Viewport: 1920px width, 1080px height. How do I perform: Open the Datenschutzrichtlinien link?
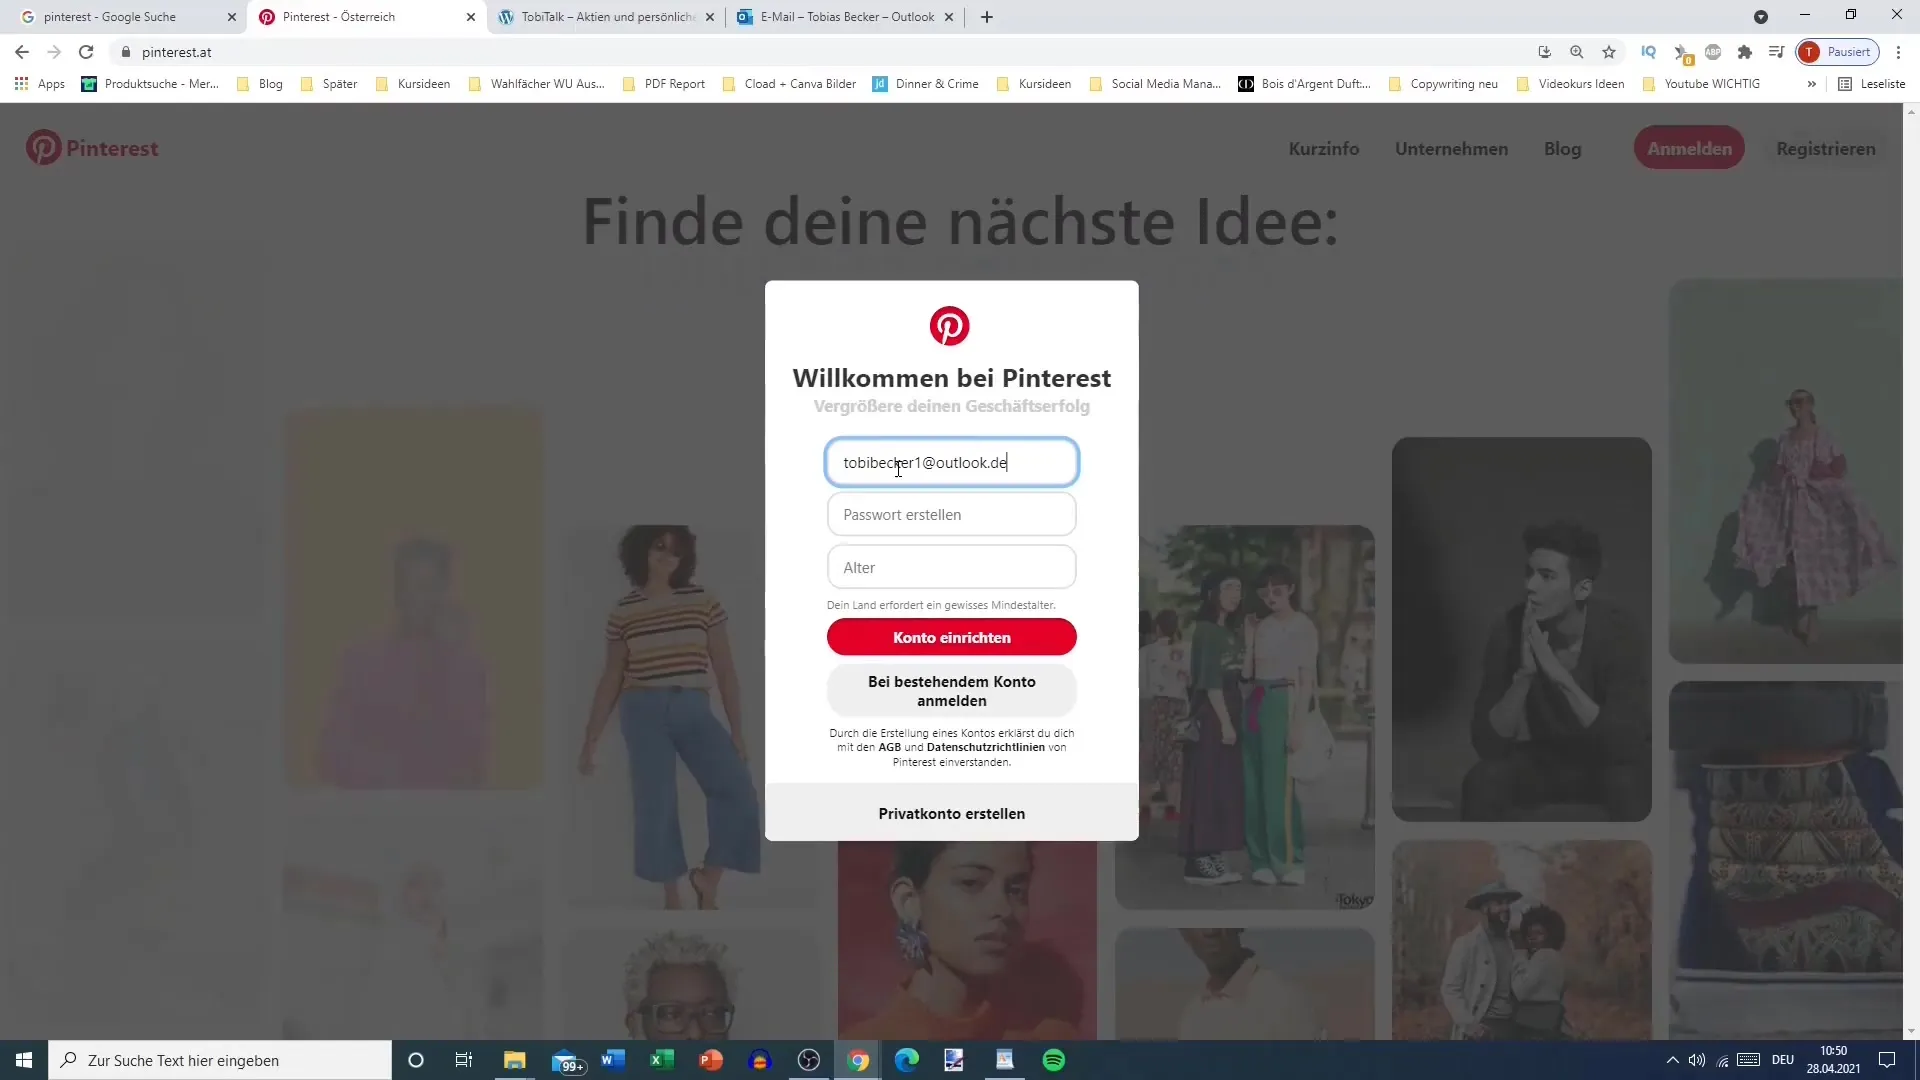(x=986, y=747)
